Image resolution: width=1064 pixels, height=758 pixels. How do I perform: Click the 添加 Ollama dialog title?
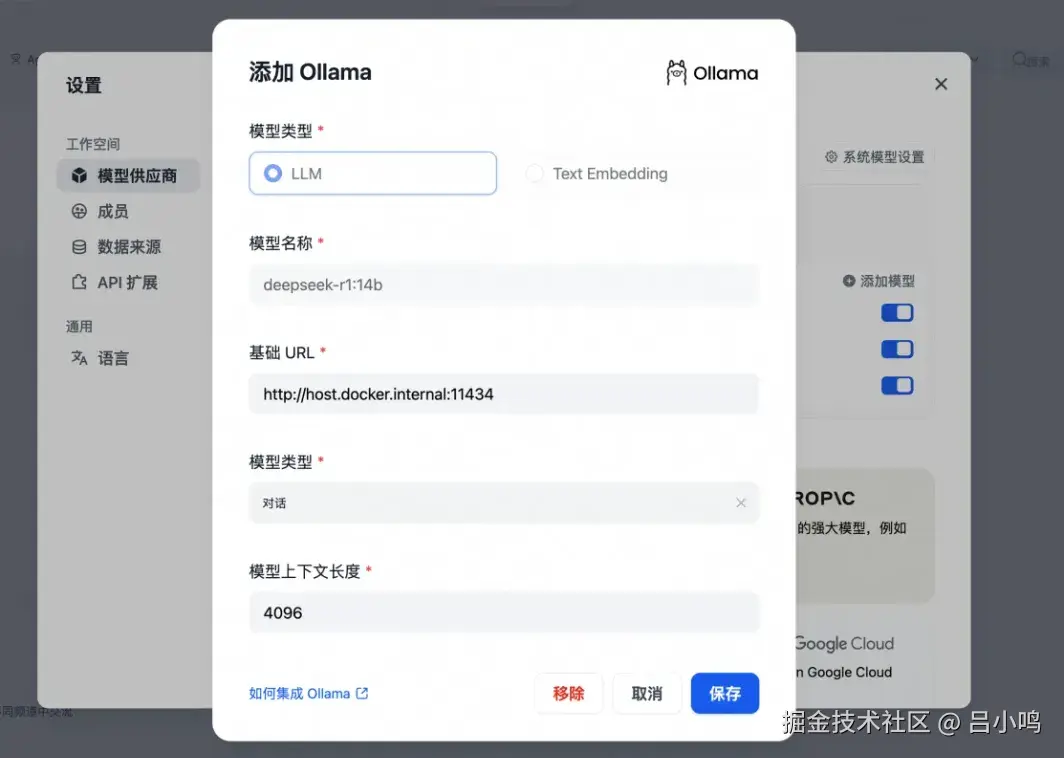310,72
